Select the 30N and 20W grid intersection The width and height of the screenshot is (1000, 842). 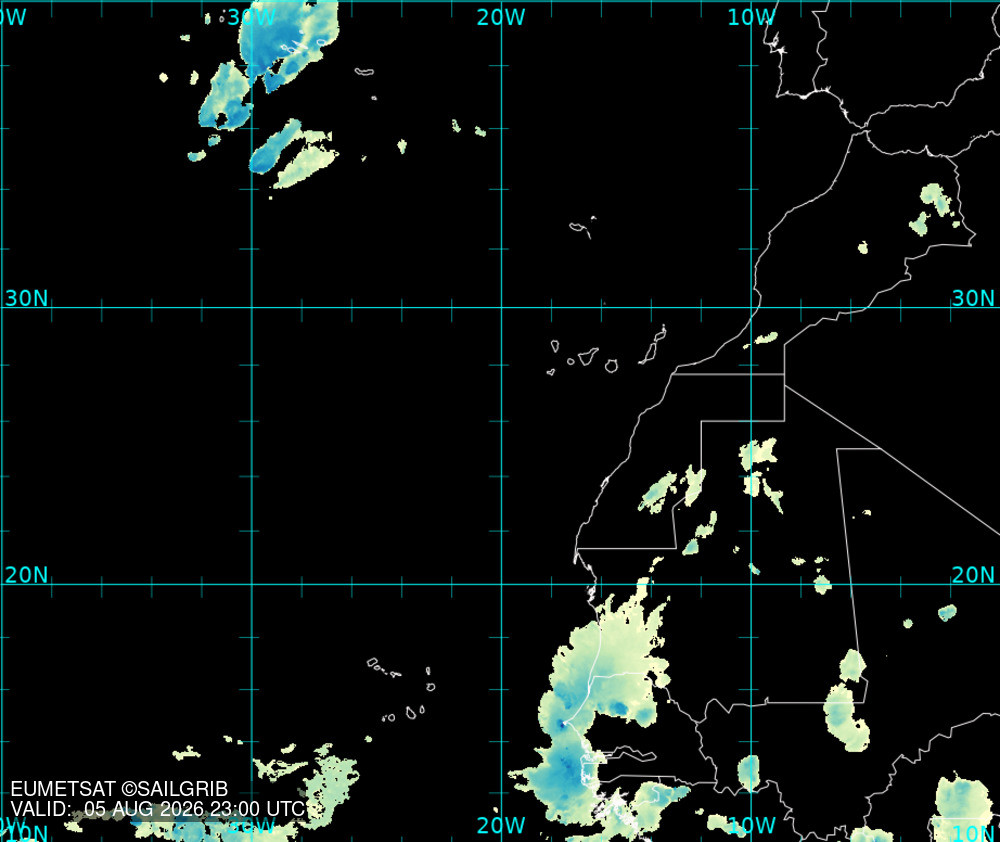pos(501,307)
